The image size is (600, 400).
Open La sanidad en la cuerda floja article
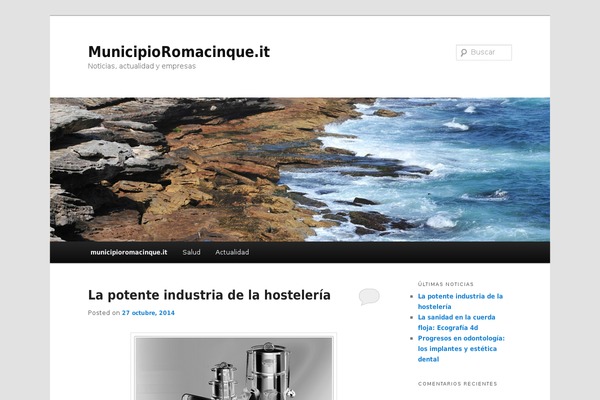[x=456, y=322]
